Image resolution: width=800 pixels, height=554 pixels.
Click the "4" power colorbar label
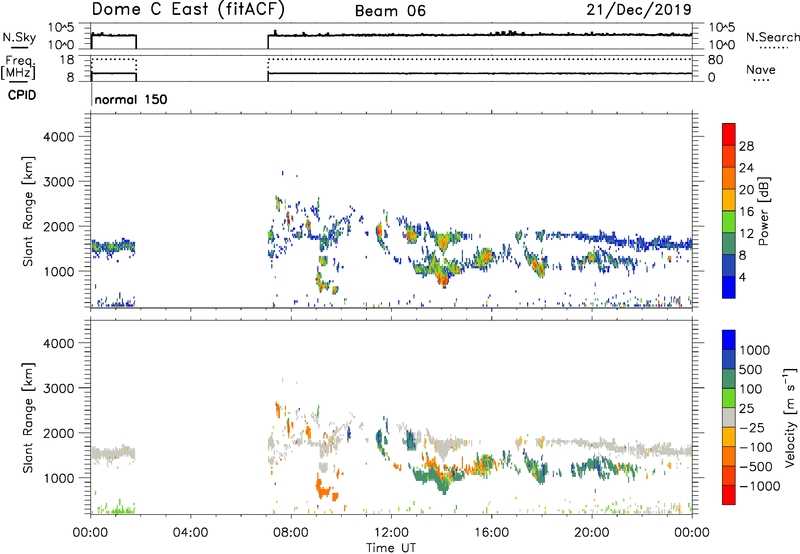(x=742, y=277)
